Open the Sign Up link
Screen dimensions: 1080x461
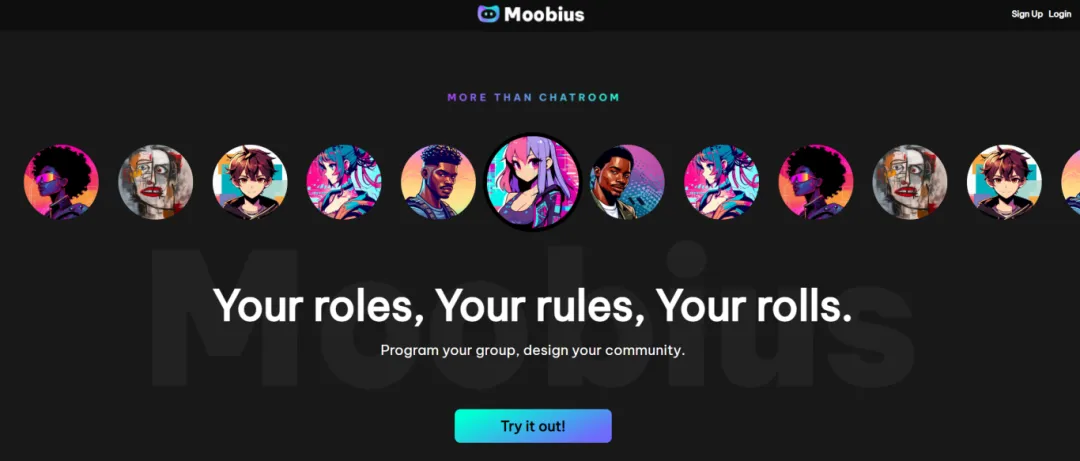1027,14
